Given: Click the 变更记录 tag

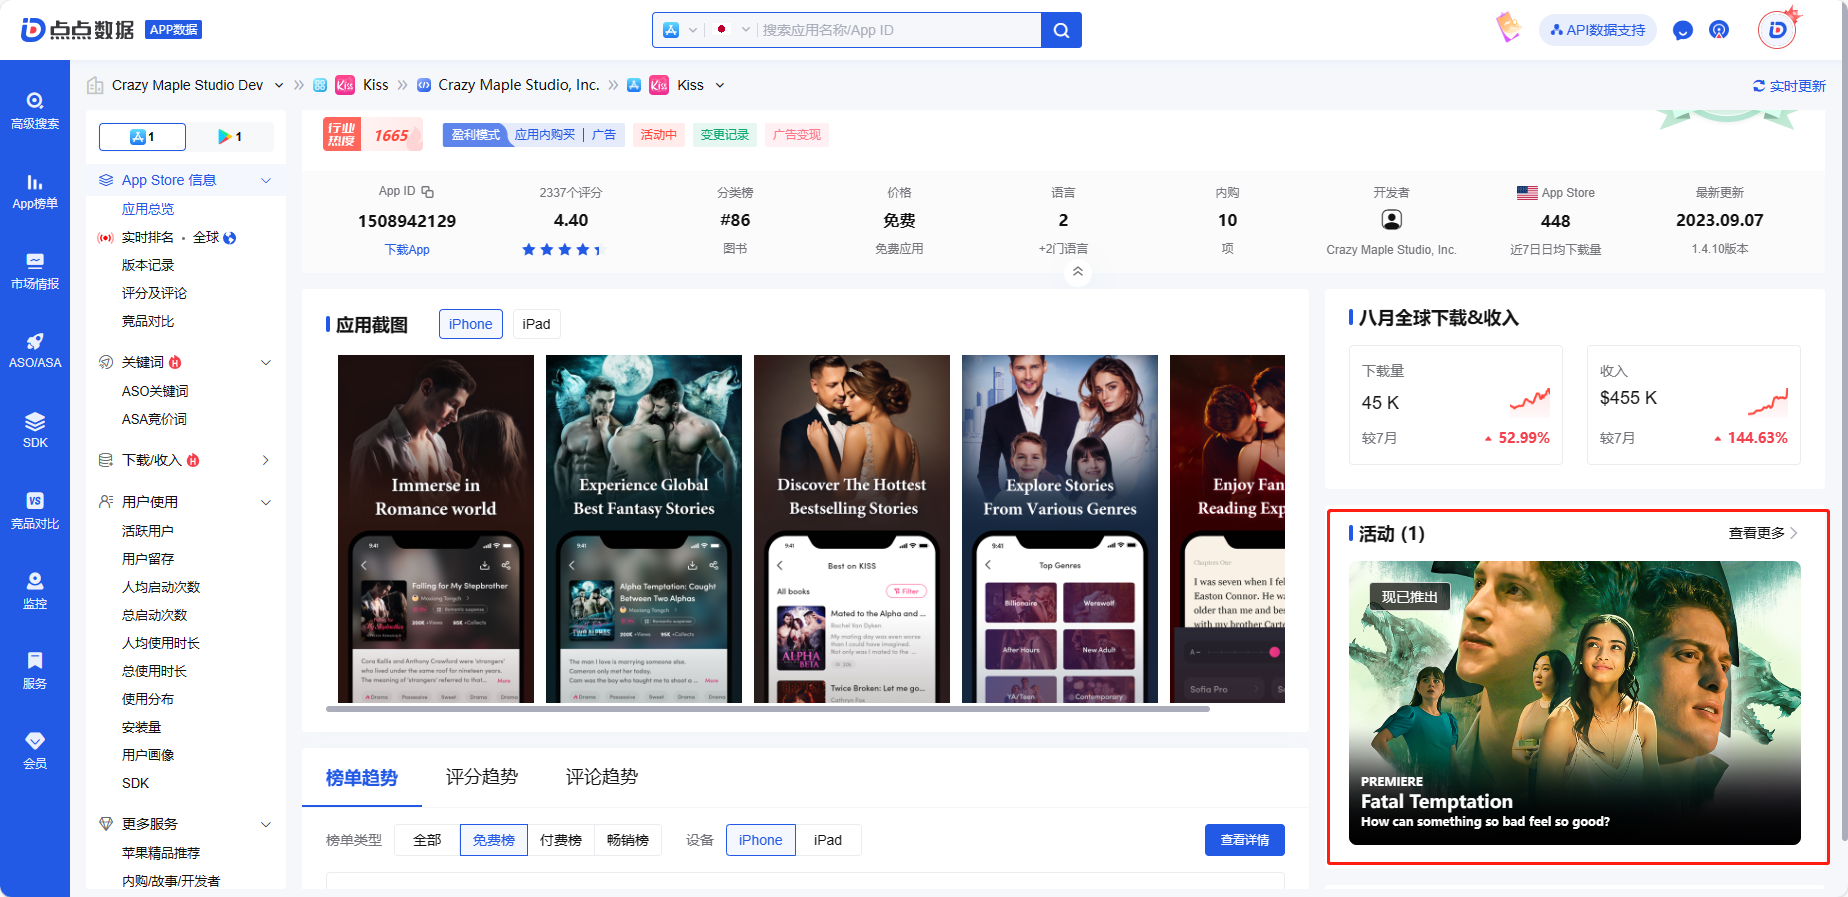Looking at the screenshot, I should pyautogui.click(x=725, y=135).
